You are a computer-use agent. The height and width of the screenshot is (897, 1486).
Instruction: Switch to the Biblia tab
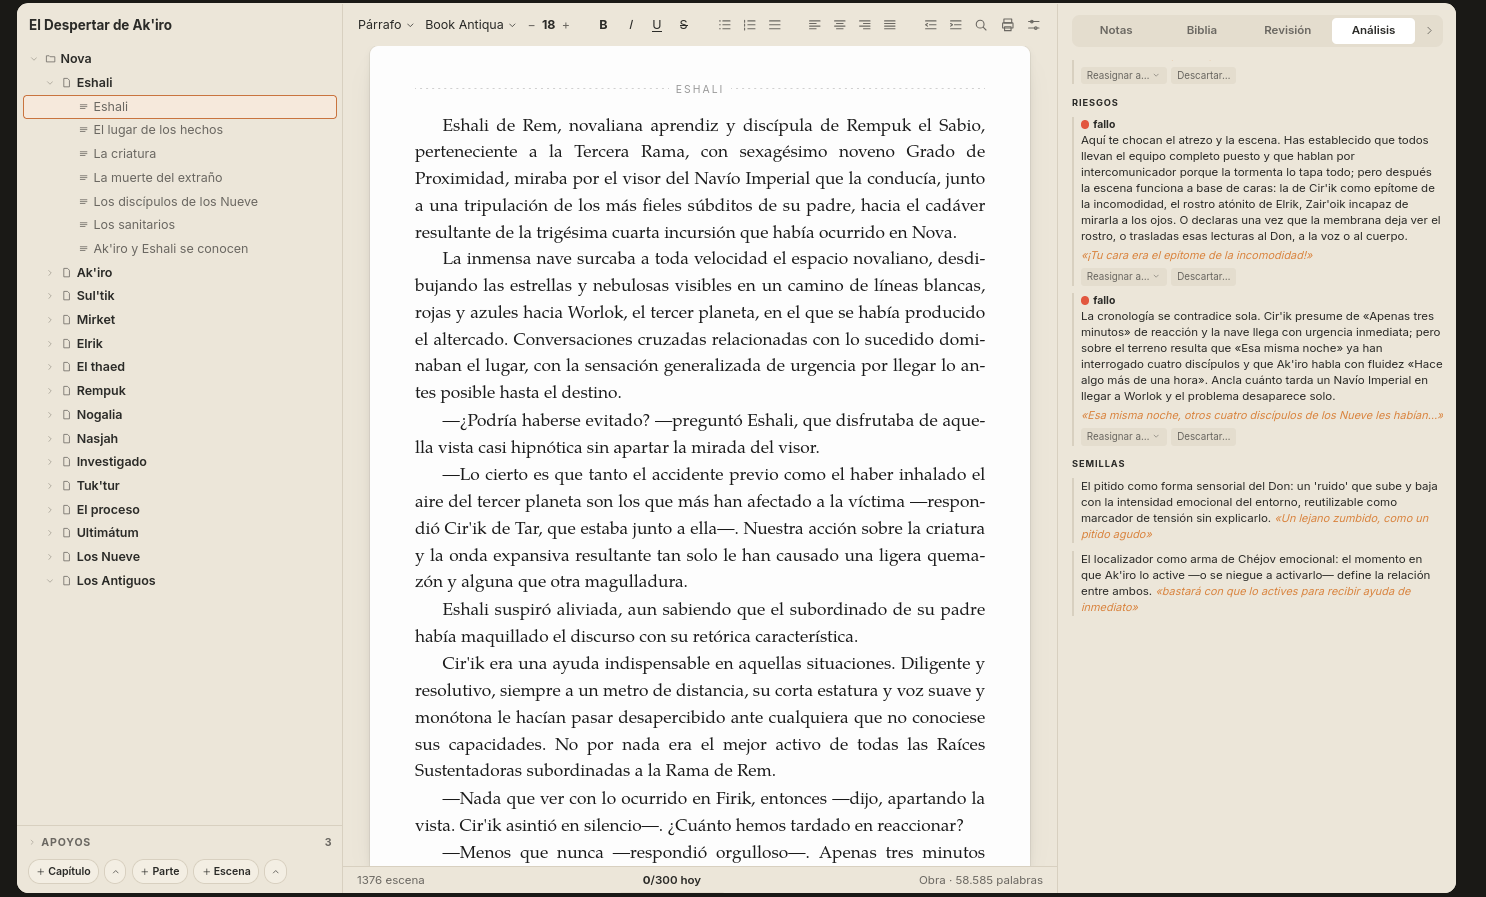[x=1202, y=30]
